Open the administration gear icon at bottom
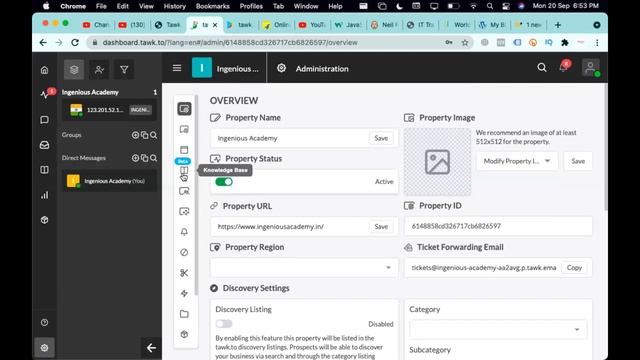The image size is (640, 360). [44, 348]
